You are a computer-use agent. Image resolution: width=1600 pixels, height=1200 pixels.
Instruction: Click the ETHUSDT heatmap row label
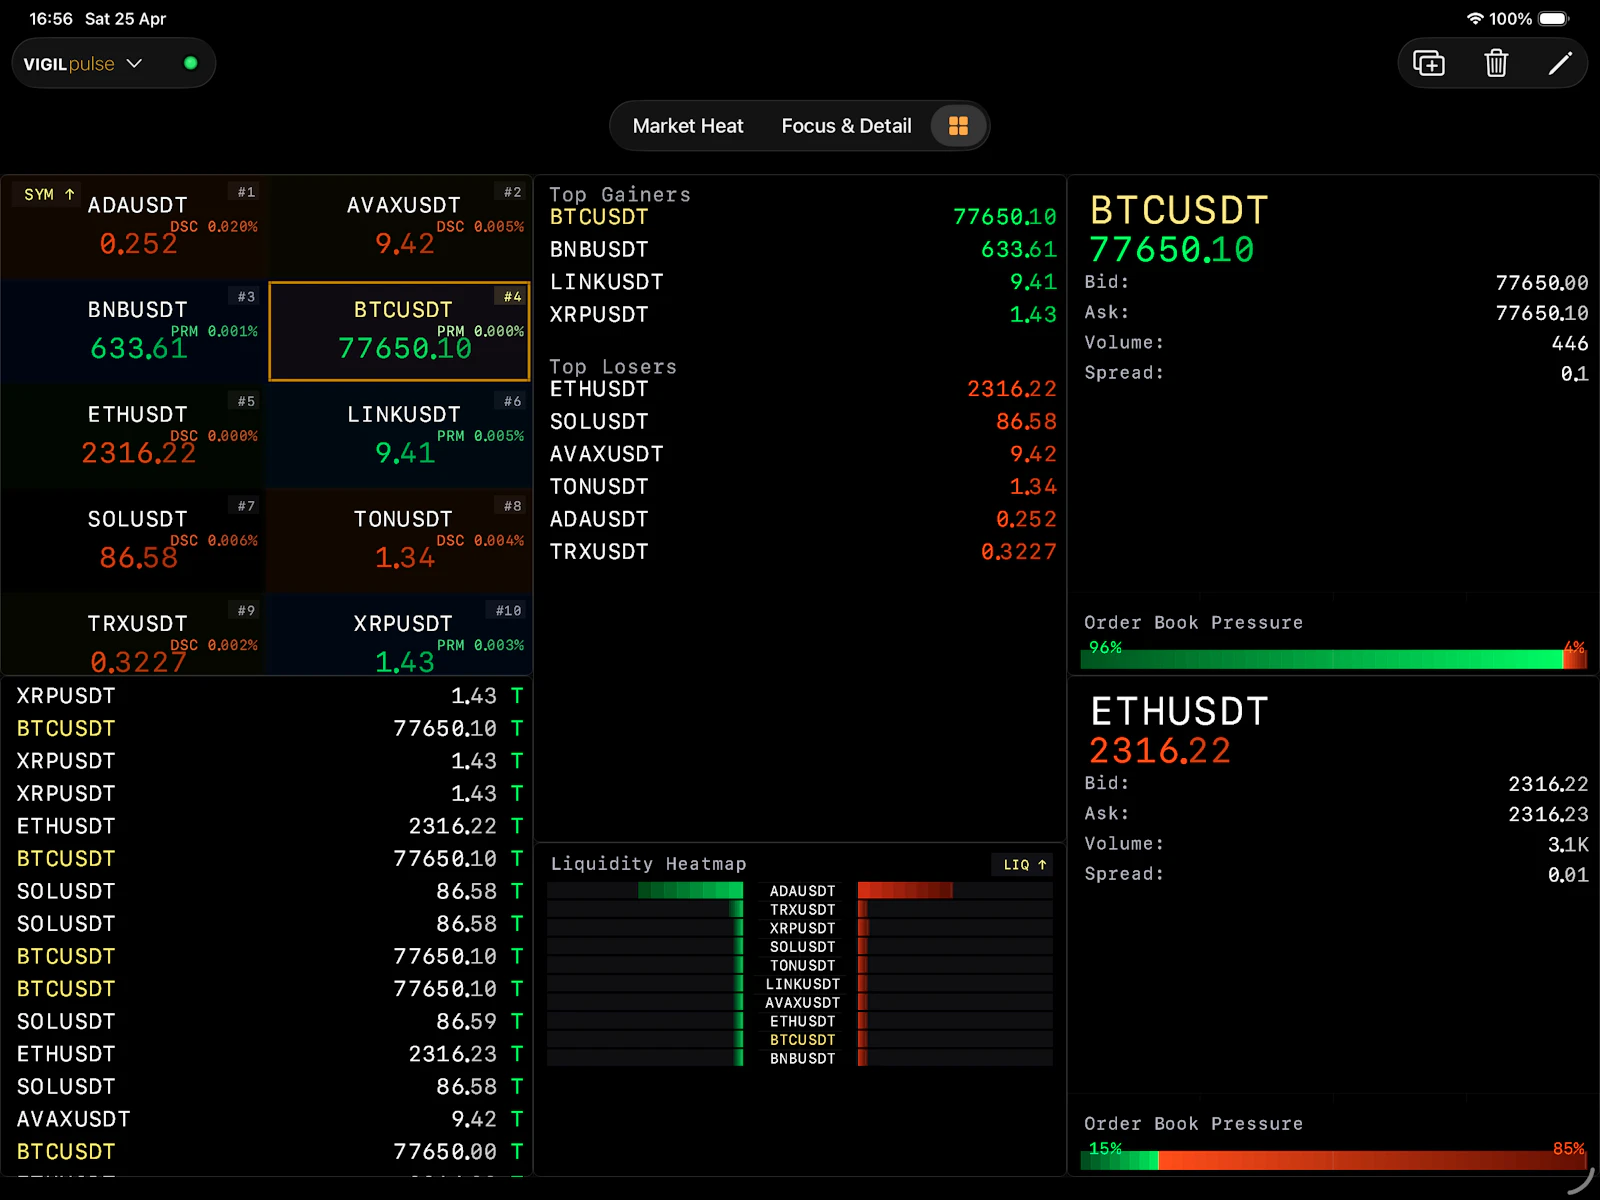(x=802, y=1021)
